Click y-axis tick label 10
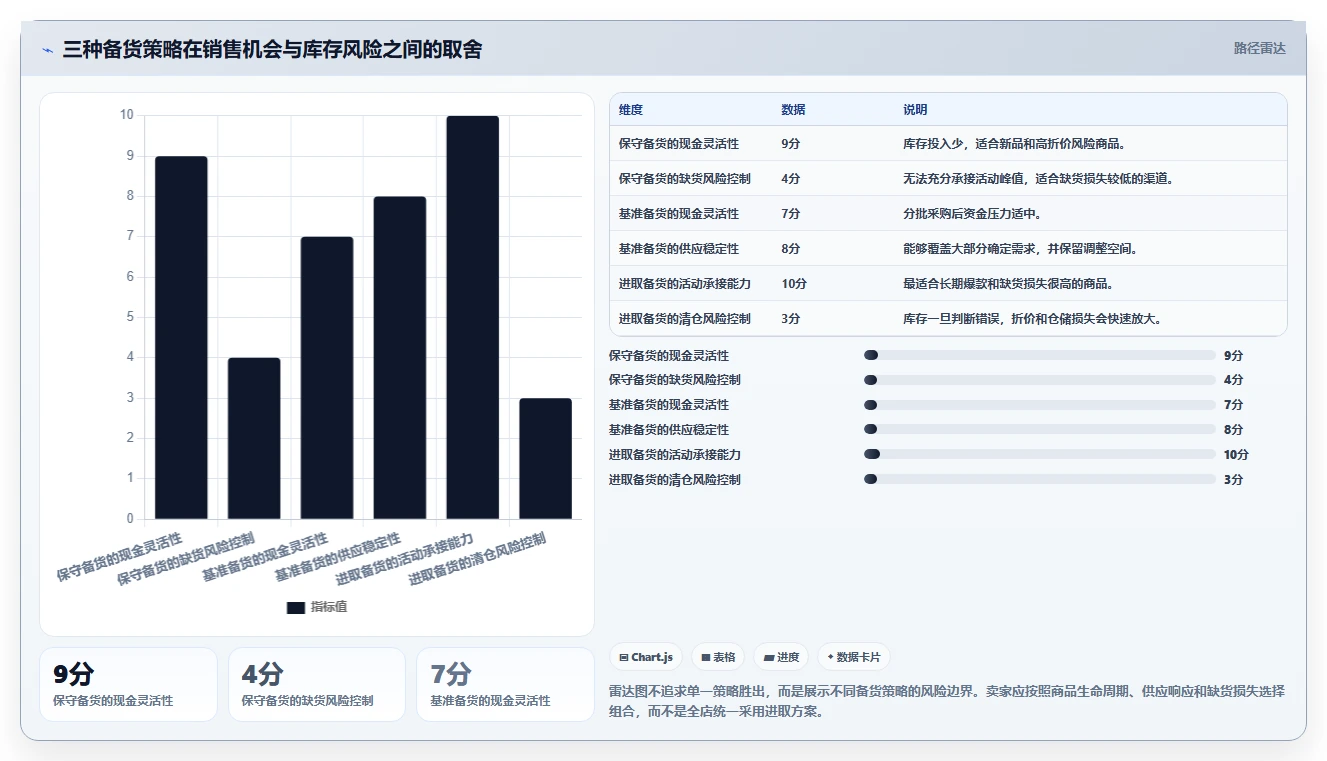Screen dimensions: 1327x761 coord(126,115)
